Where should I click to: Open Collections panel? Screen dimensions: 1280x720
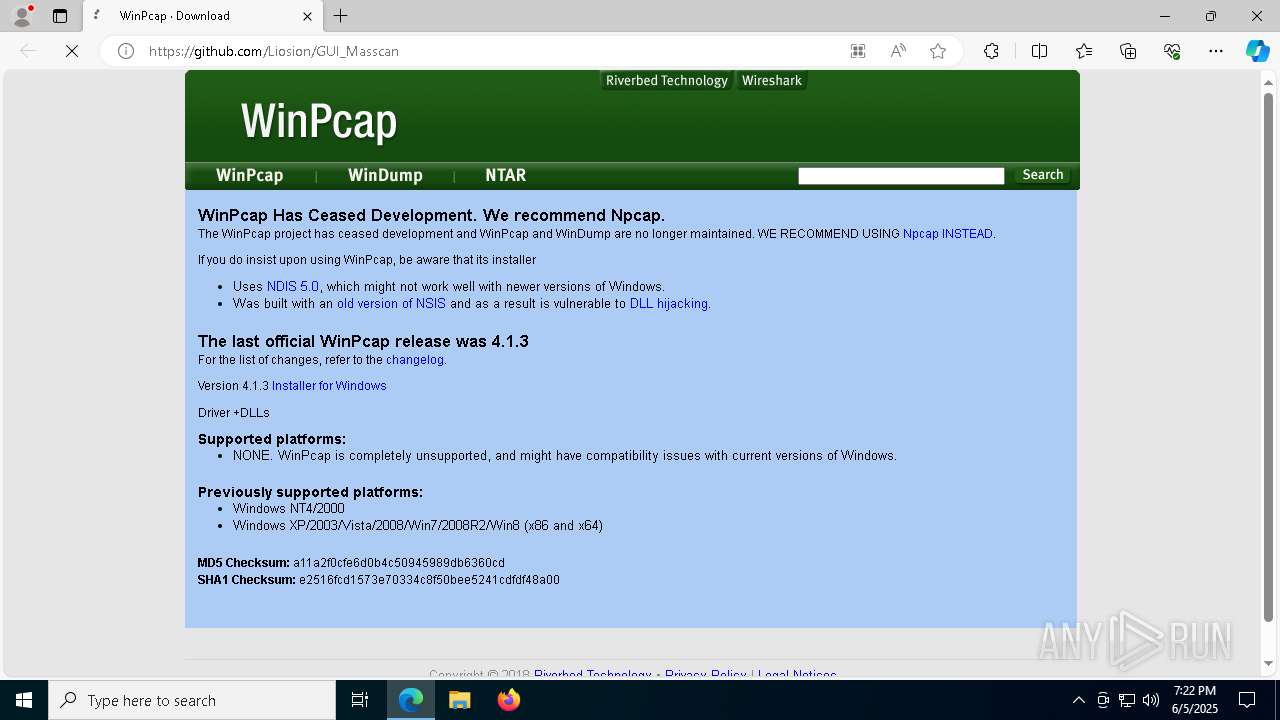coord(1128,51)
